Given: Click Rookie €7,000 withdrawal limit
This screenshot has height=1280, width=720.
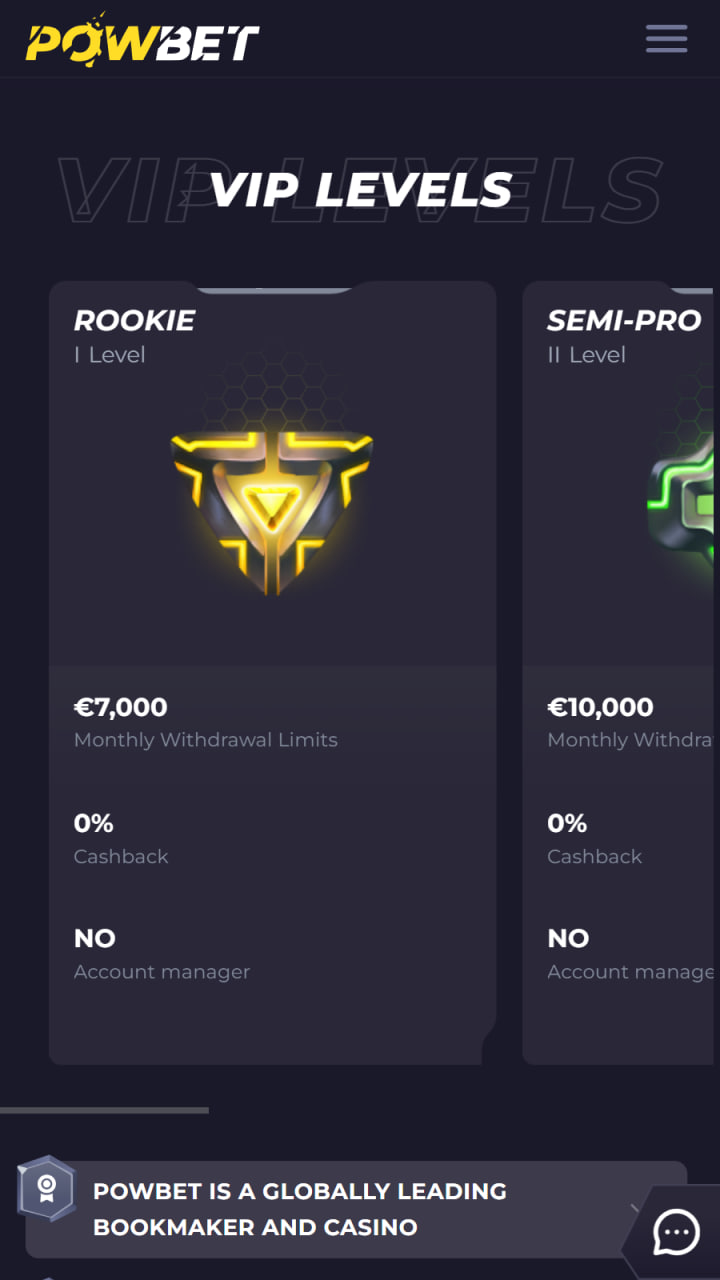Looking at the screenshot, I should pyautogui.click(x=121, y=707).
